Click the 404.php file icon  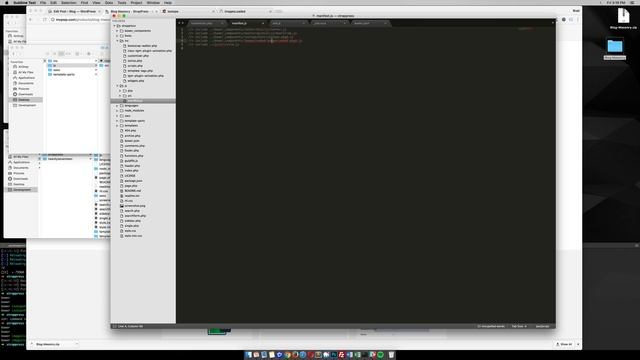point(122,131)
